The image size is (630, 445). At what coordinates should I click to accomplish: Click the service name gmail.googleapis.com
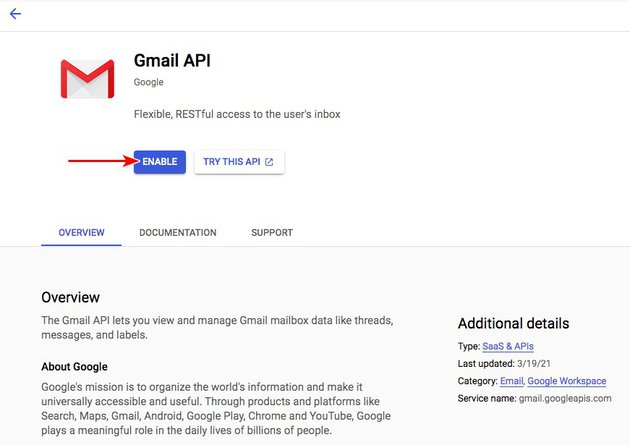point(565,398)
